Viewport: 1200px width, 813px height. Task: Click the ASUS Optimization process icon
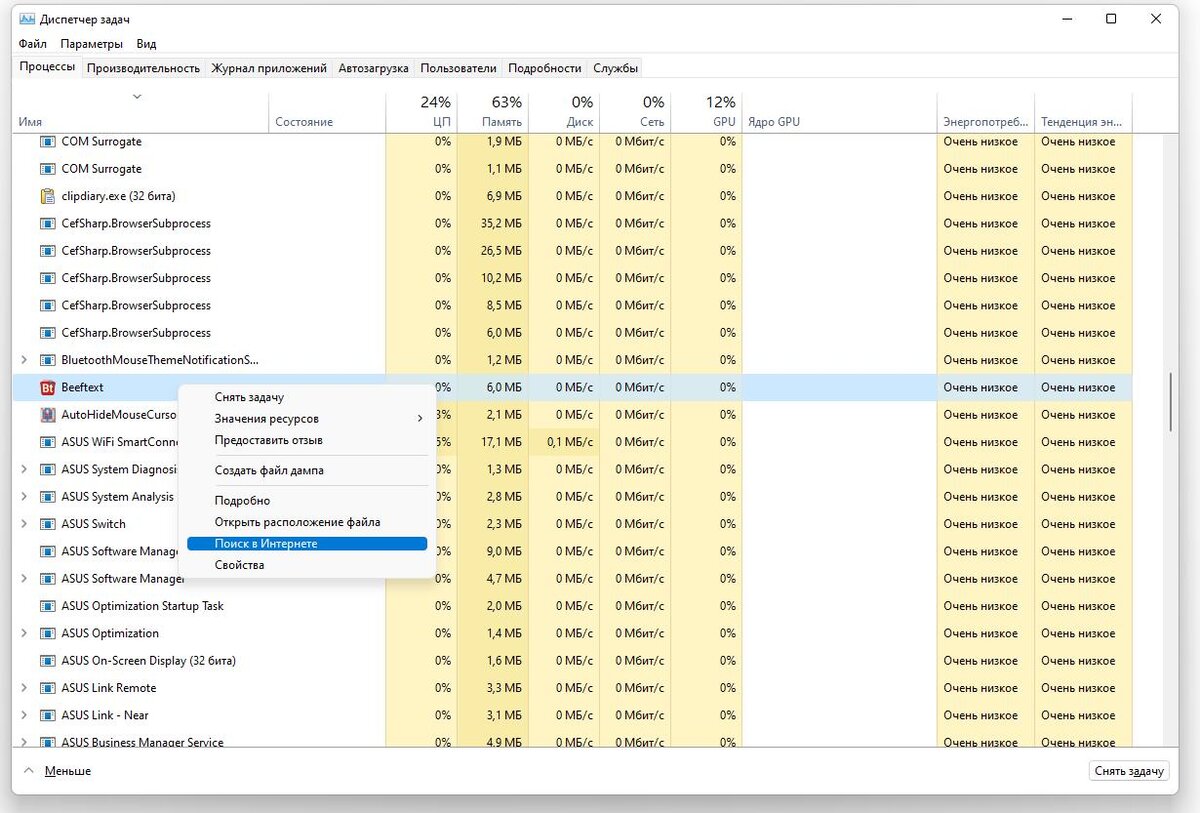tap(47, 633)
